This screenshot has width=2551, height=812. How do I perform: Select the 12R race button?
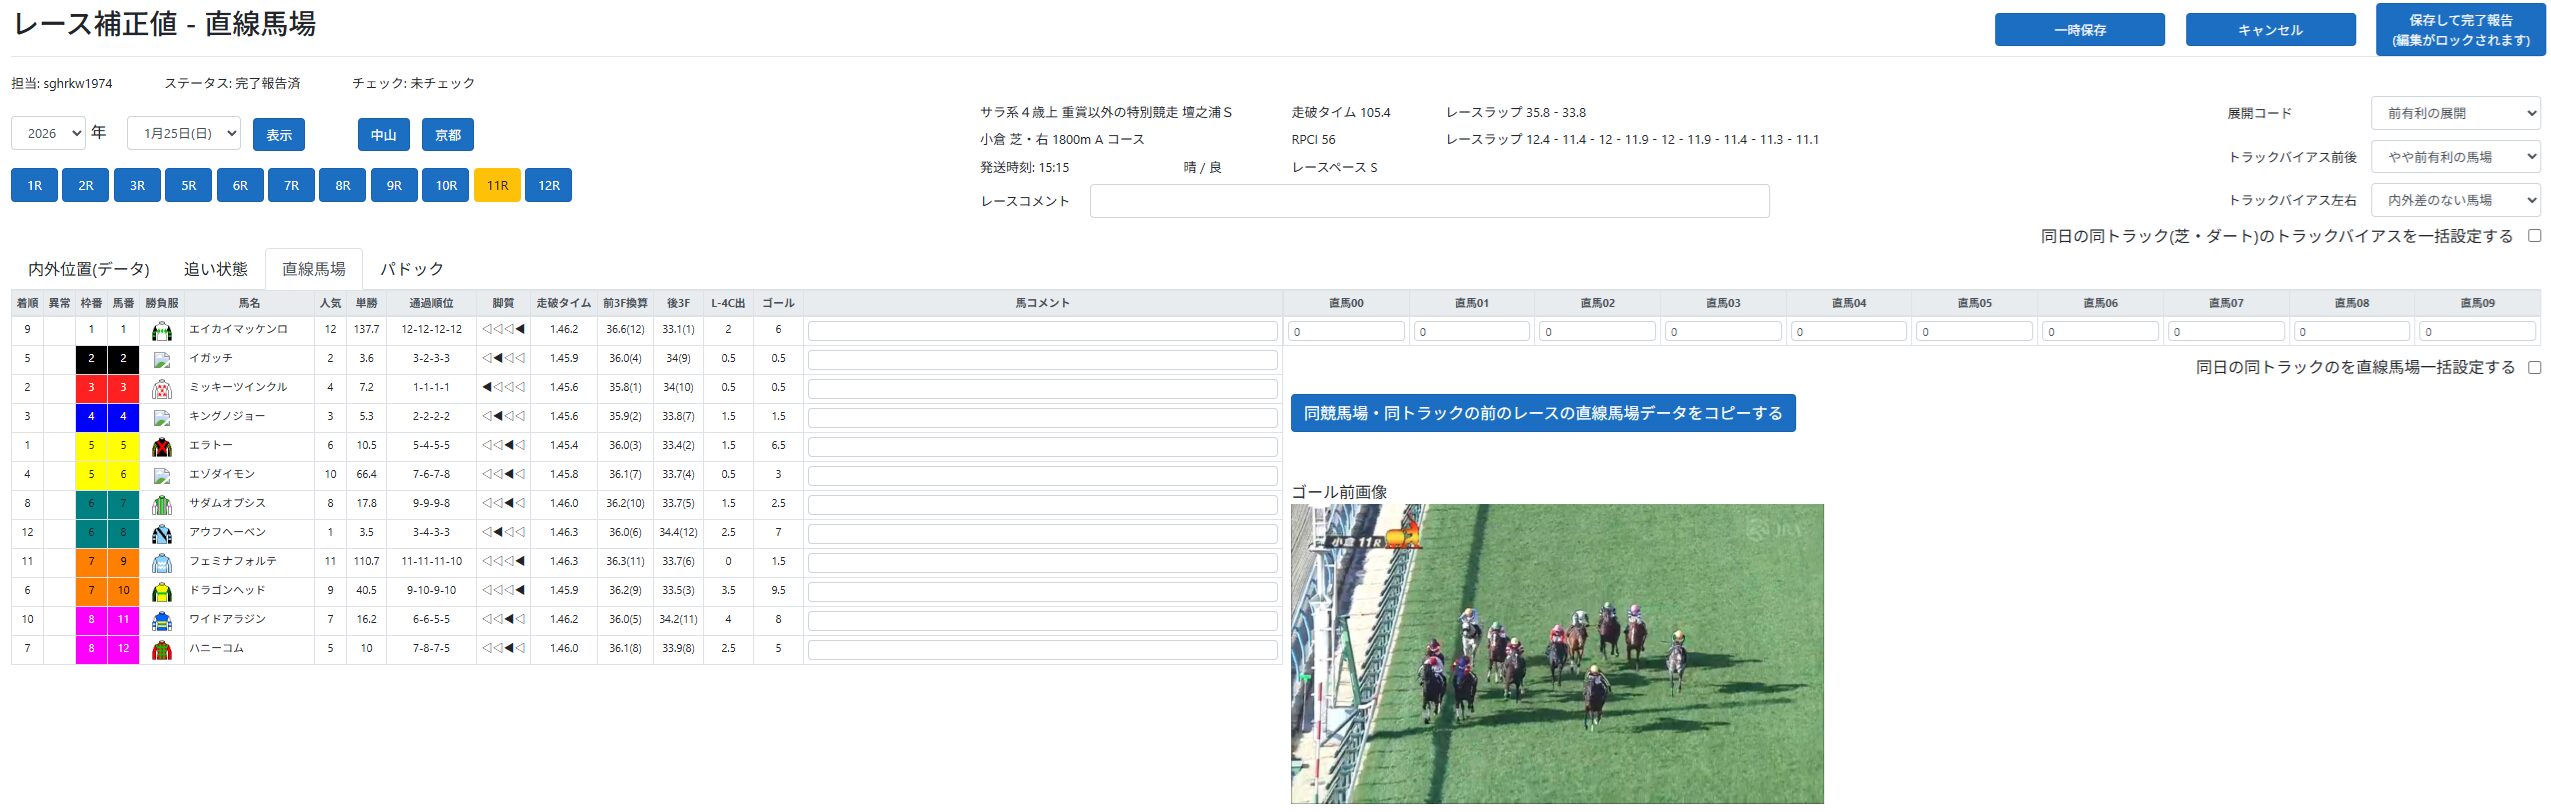pyautogui.click(x=548, y=185)
